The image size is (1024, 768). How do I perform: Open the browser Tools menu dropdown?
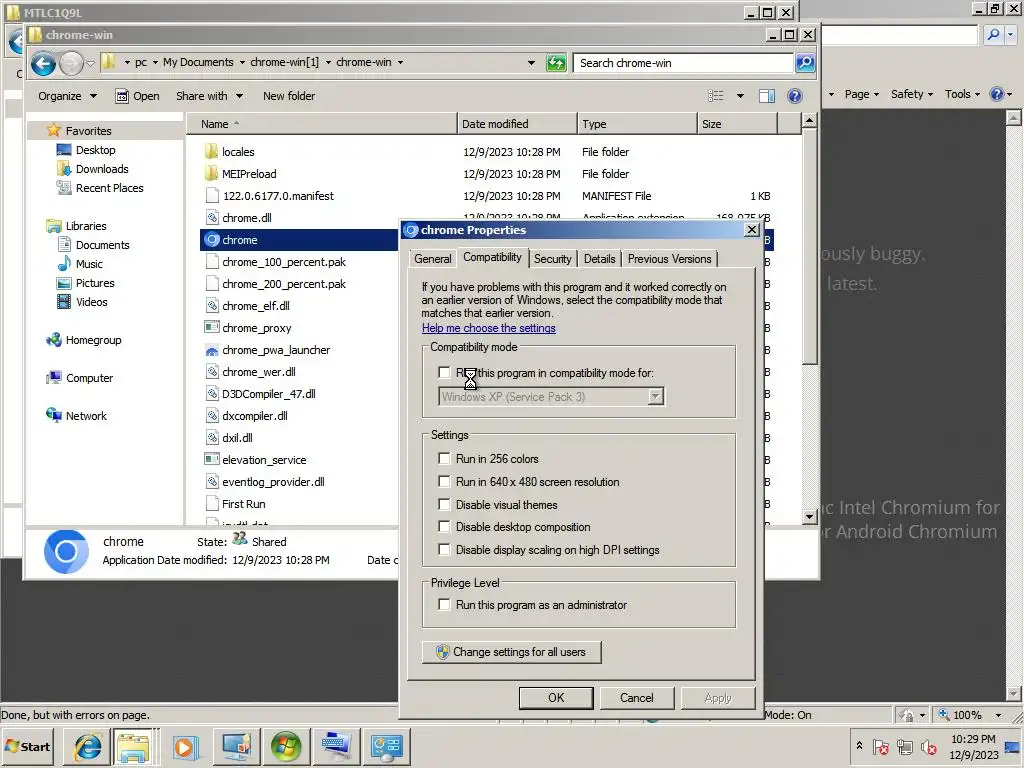[962, 94]
